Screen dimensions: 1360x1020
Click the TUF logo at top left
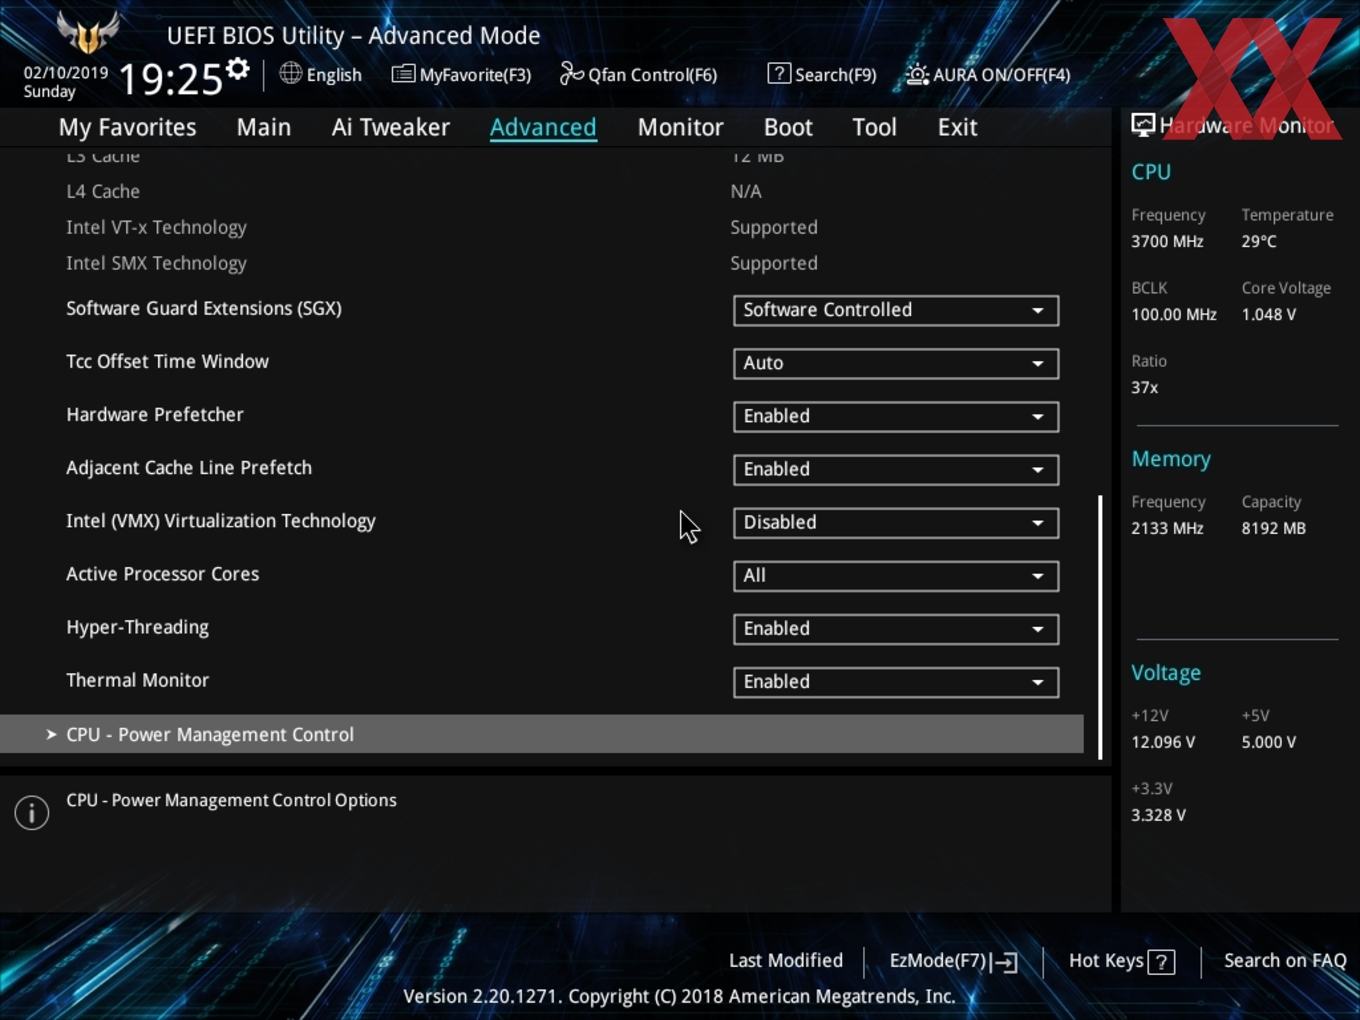[x=88, y=32]
